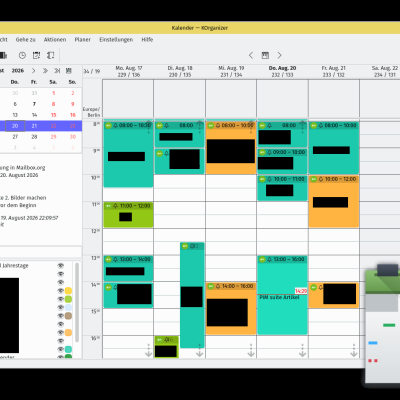Toggle visibility of the Jahrestage calendar

60,266
